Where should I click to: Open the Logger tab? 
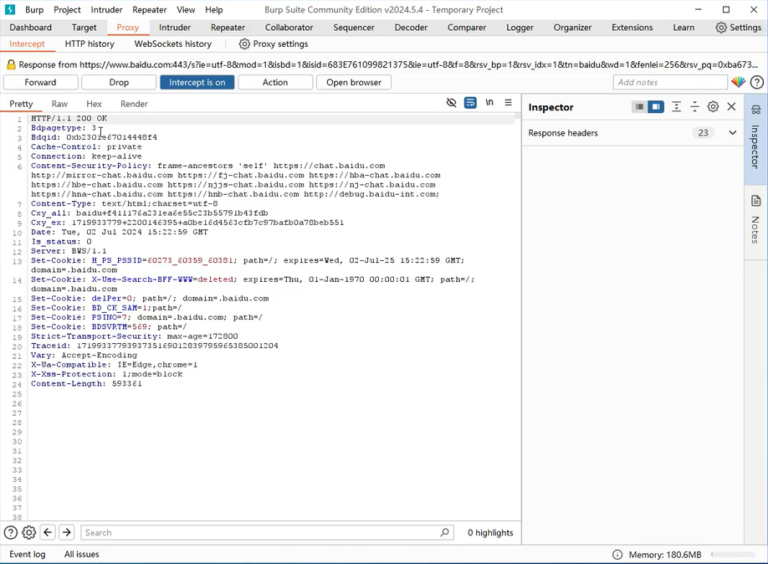(520, 27)
